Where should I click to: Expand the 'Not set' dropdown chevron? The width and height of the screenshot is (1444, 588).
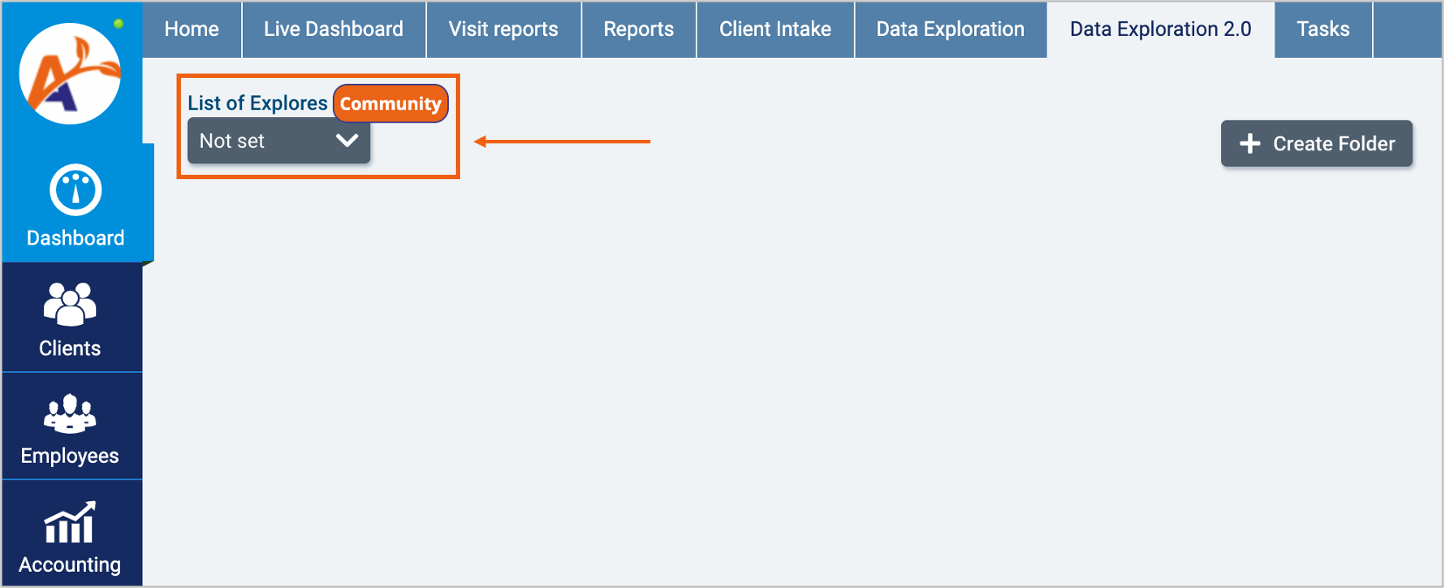pos(347,141)
